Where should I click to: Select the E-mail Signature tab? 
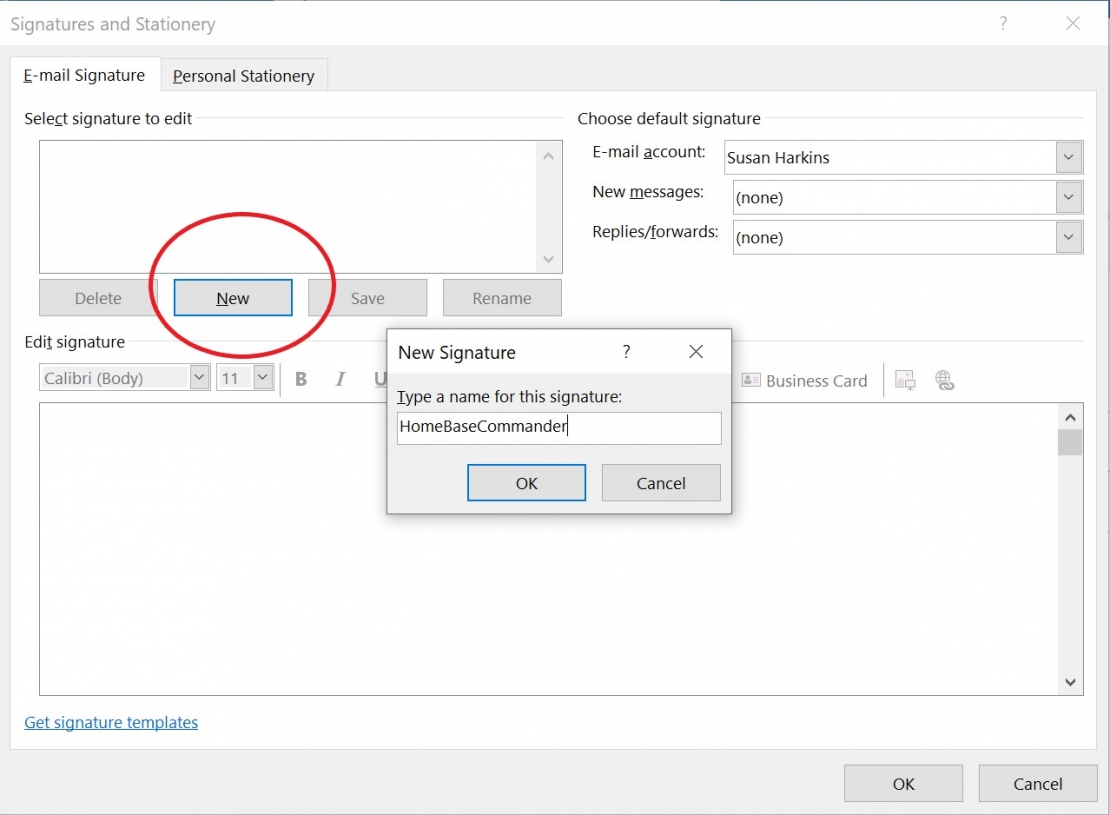pyautogui.click(x=85, y=75)
